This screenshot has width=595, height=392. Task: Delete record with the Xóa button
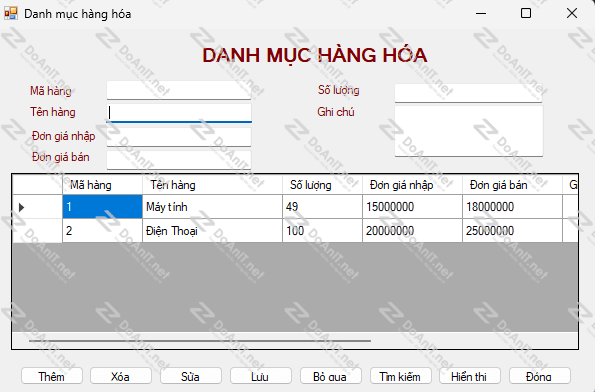pos(121,376)
